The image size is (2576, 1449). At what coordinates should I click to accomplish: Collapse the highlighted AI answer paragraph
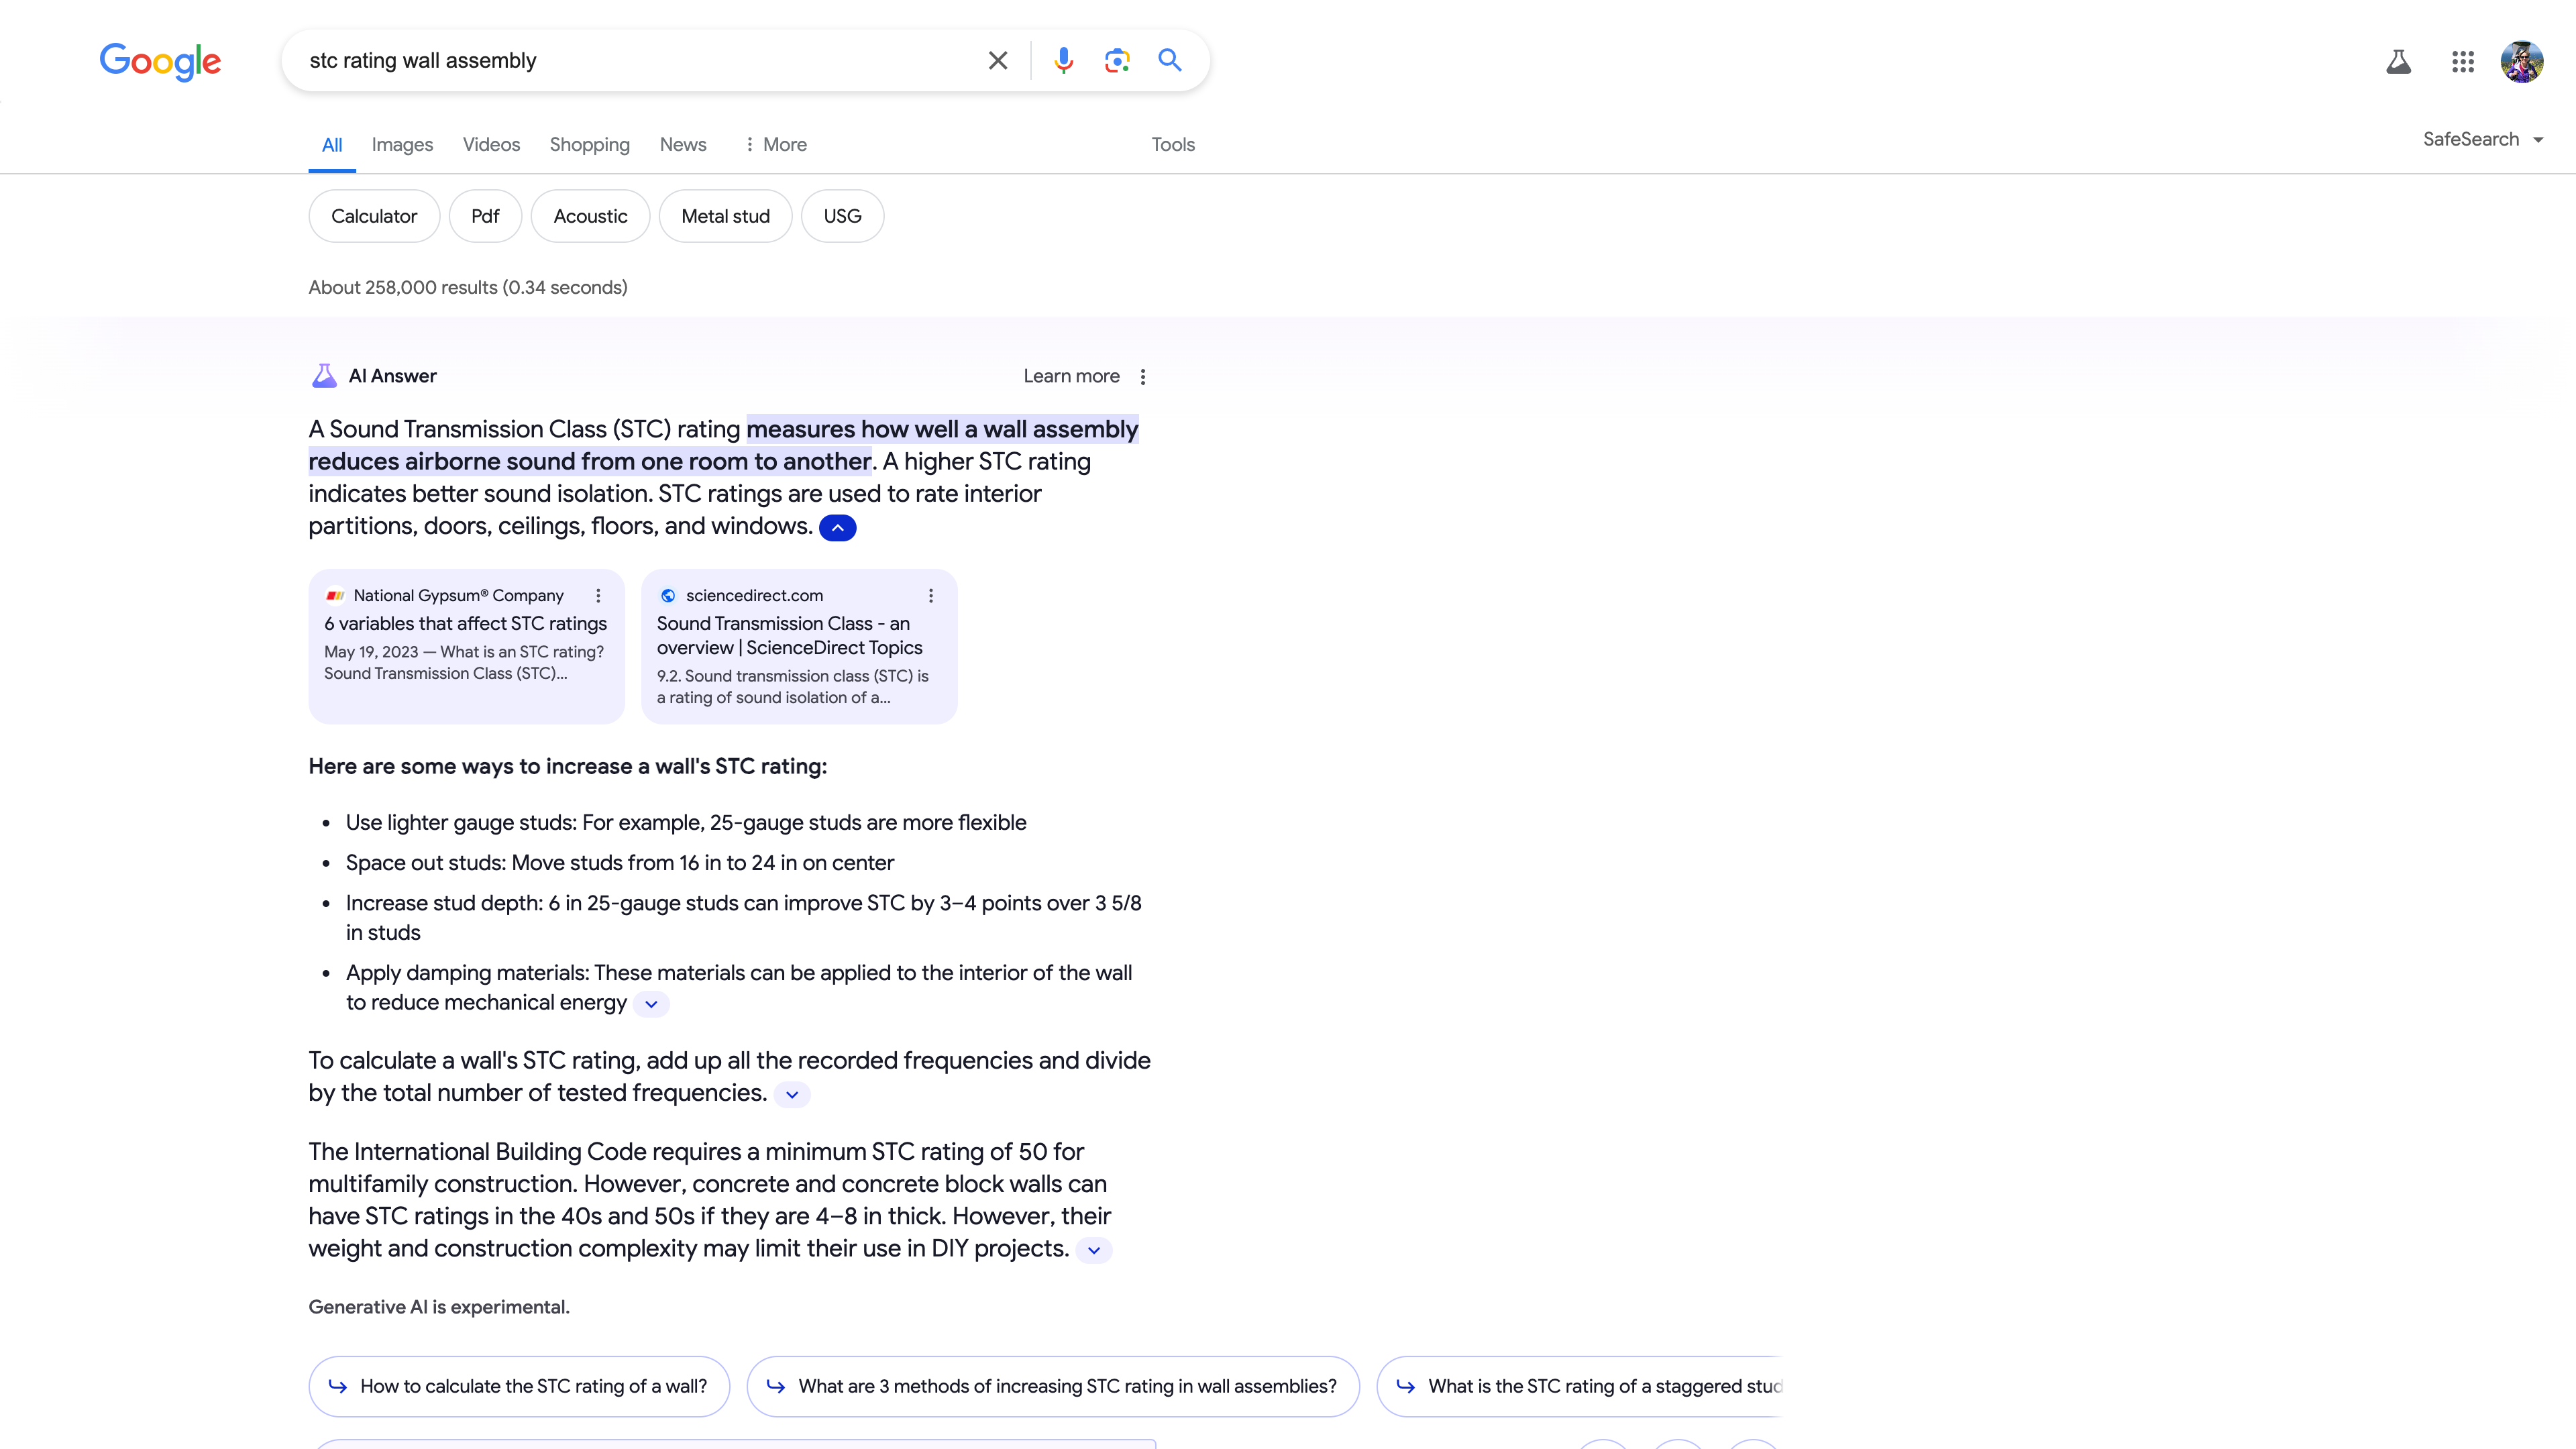pos(838,527)
